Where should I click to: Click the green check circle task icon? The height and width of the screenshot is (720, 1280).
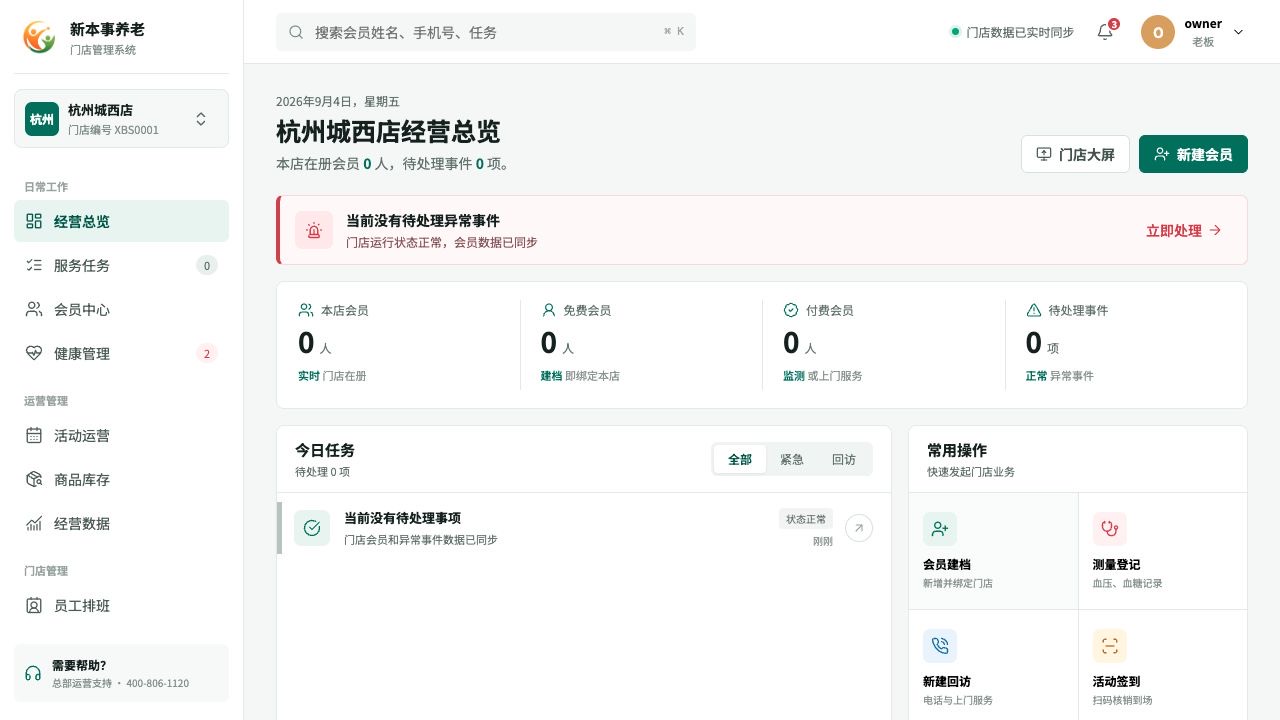312,528
